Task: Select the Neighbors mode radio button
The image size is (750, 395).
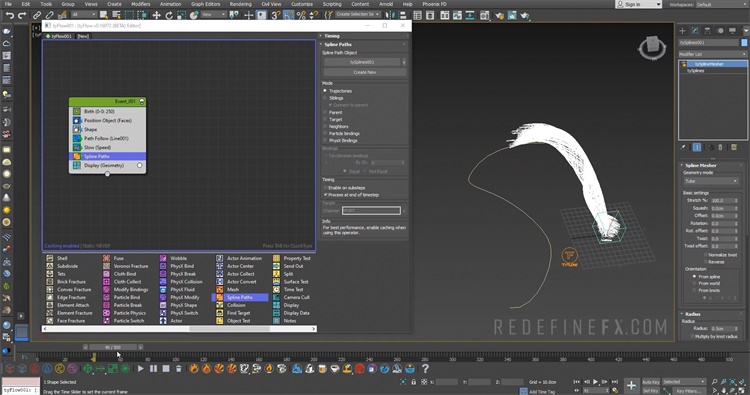Action: (x=325, y=127)
